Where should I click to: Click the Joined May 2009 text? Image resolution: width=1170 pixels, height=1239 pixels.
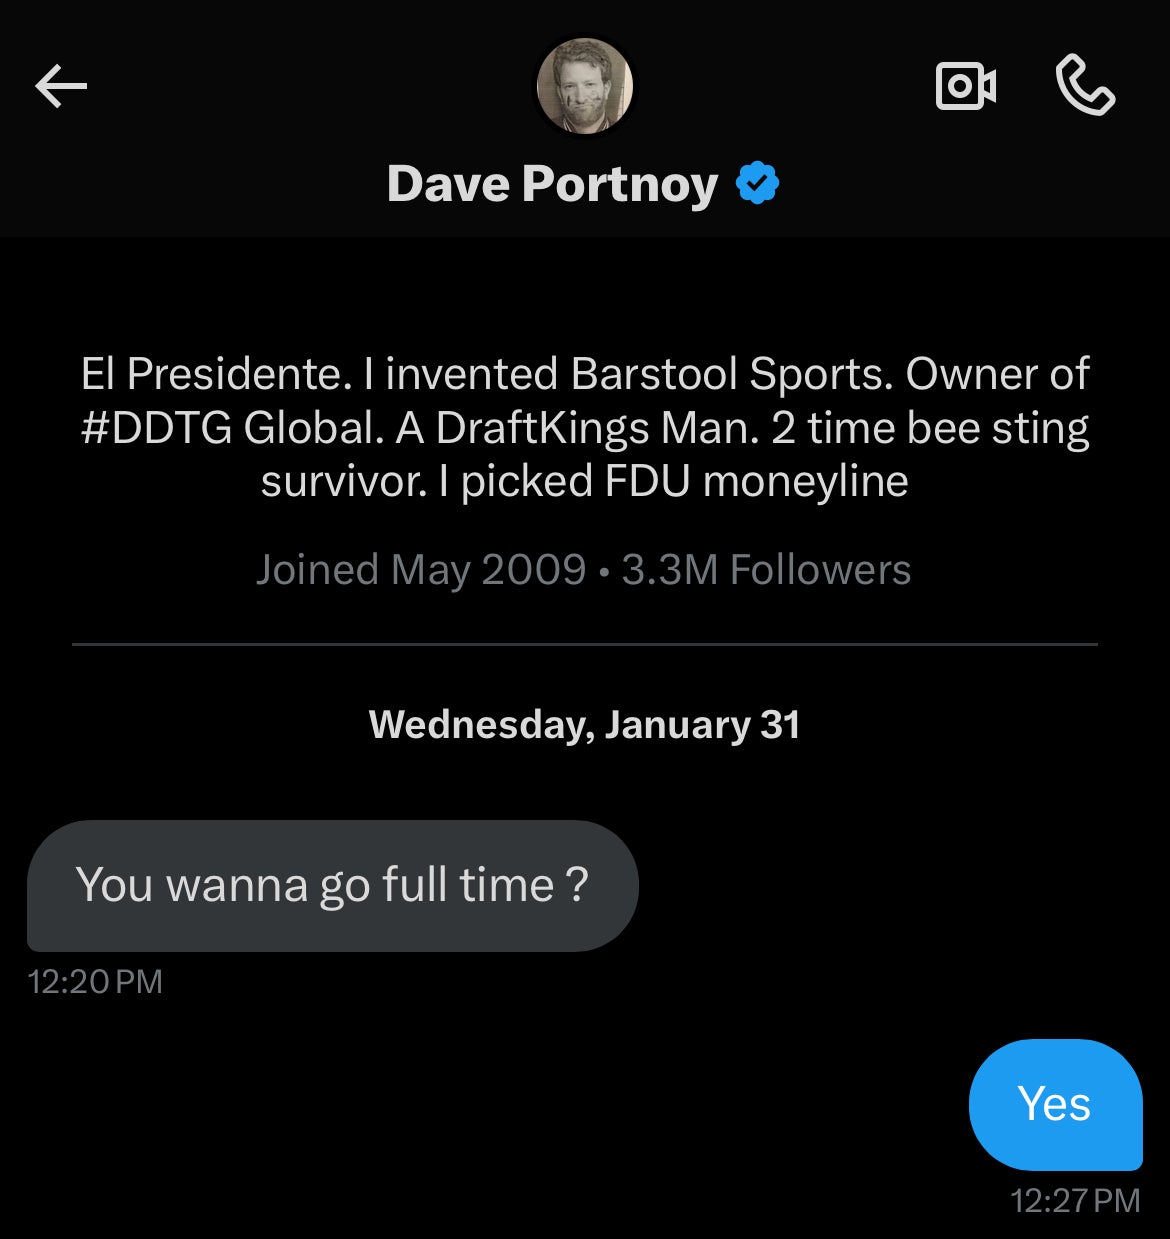pyautogui.click(x=420, y=570)
